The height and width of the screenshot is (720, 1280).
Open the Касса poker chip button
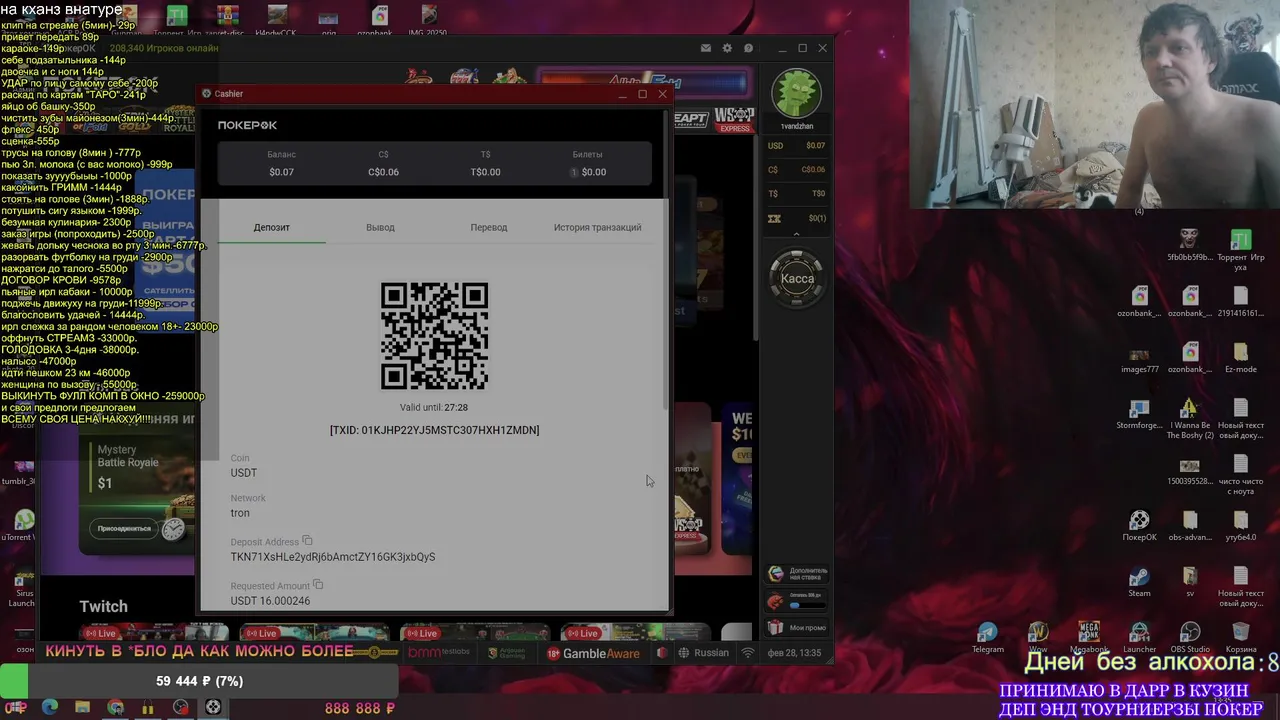pyautogui.click(x=797, y=279)
